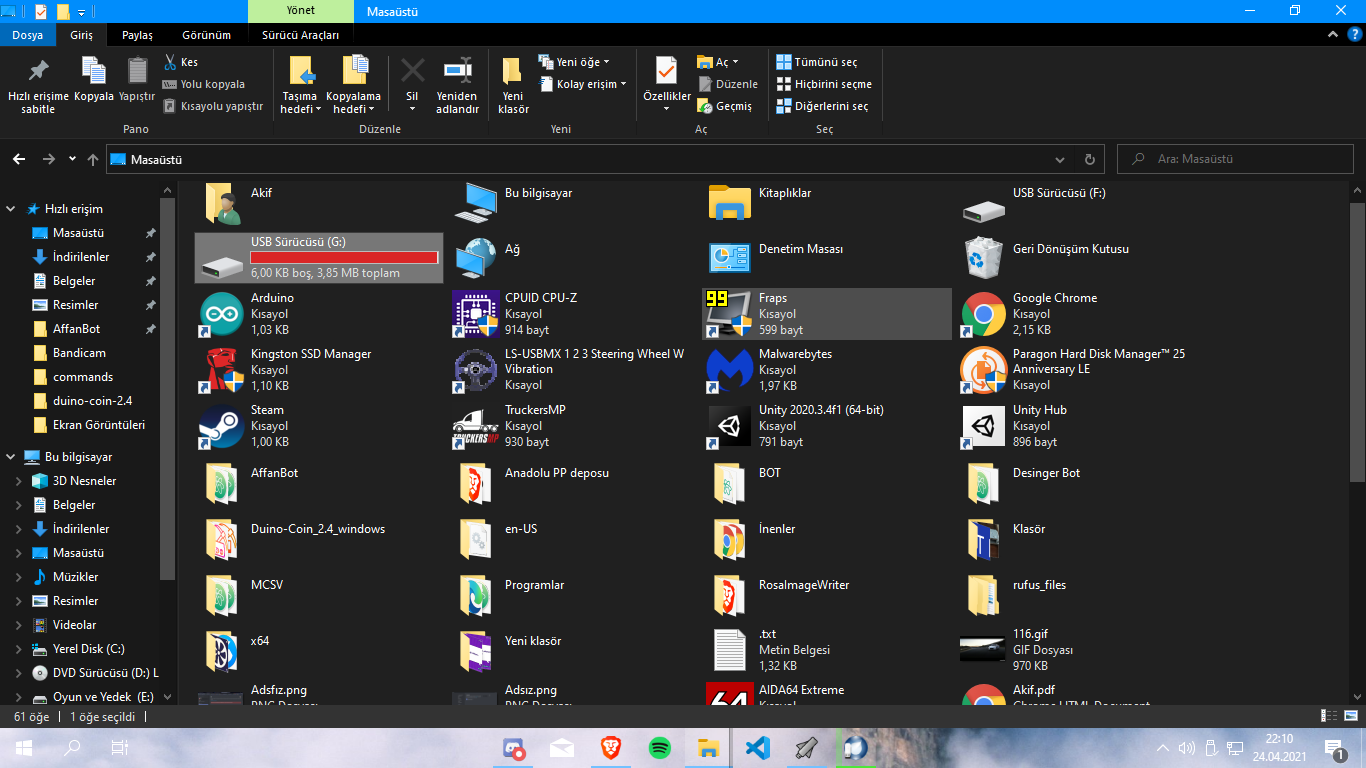The height and width of the screenshot is (768, 1366).
Task: Expand the 3D Nesneler tree node
Action: [18, 481]
